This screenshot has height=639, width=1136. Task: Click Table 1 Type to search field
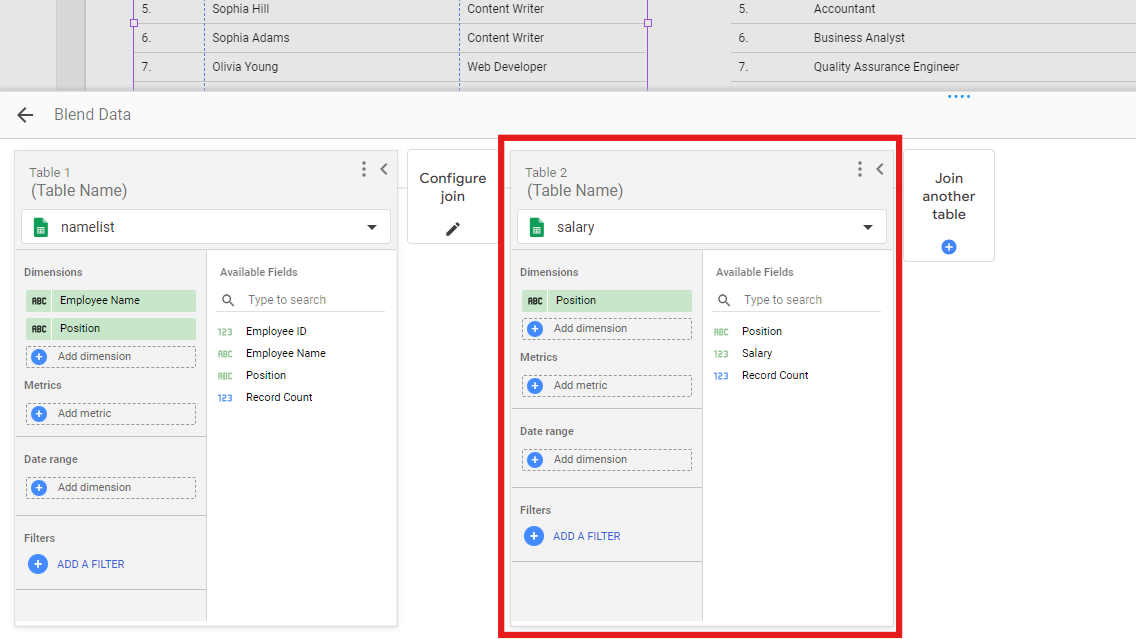point(310,300)
